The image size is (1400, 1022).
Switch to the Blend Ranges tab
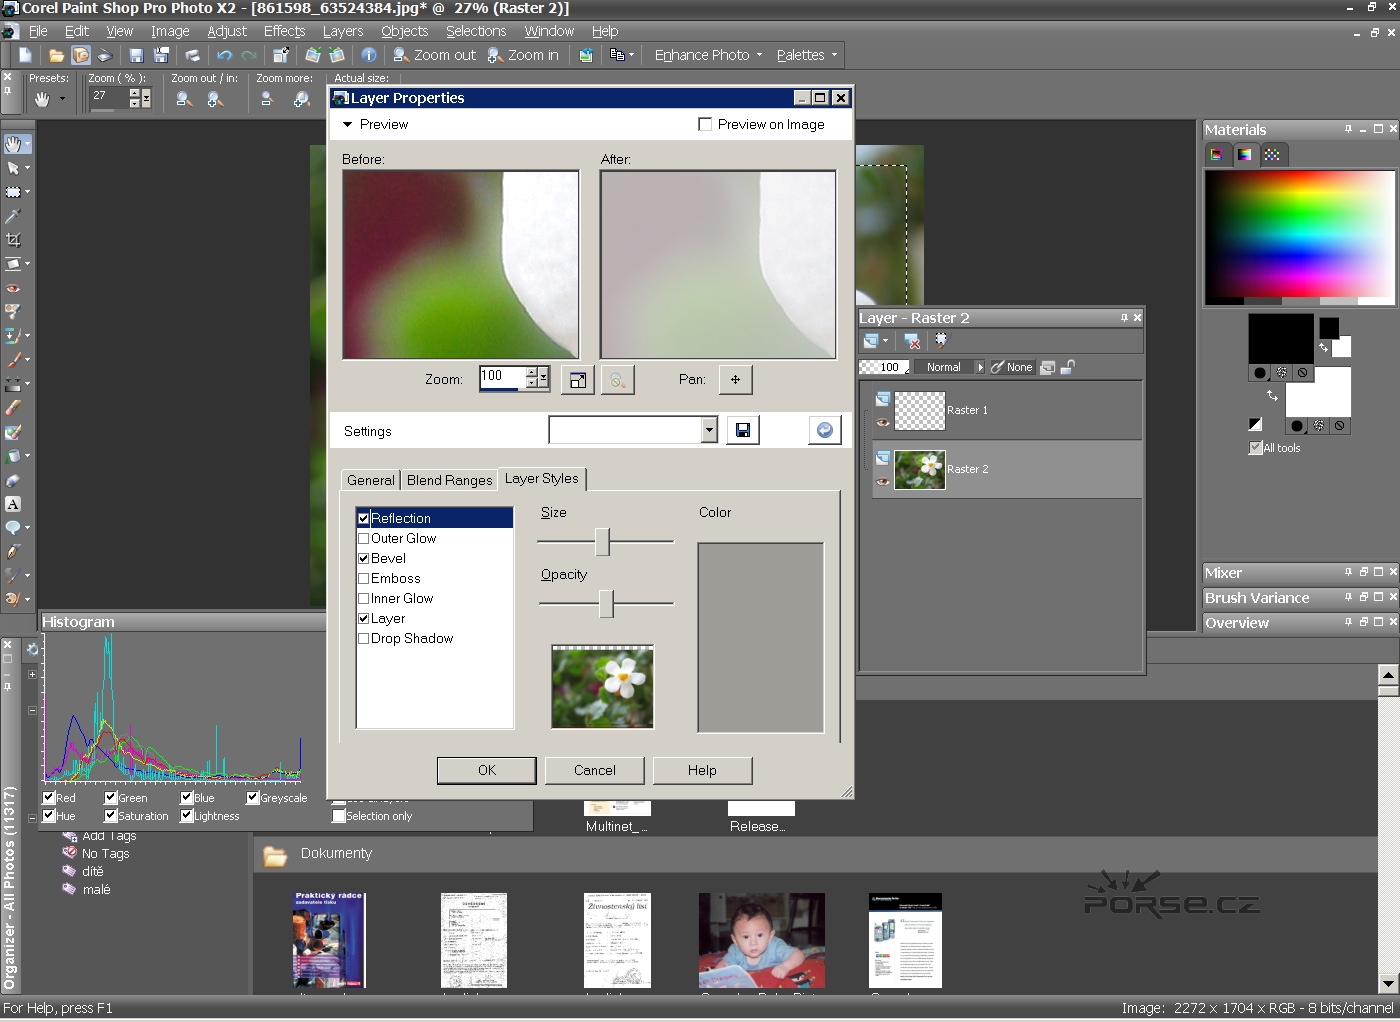(x=450, y=480)
